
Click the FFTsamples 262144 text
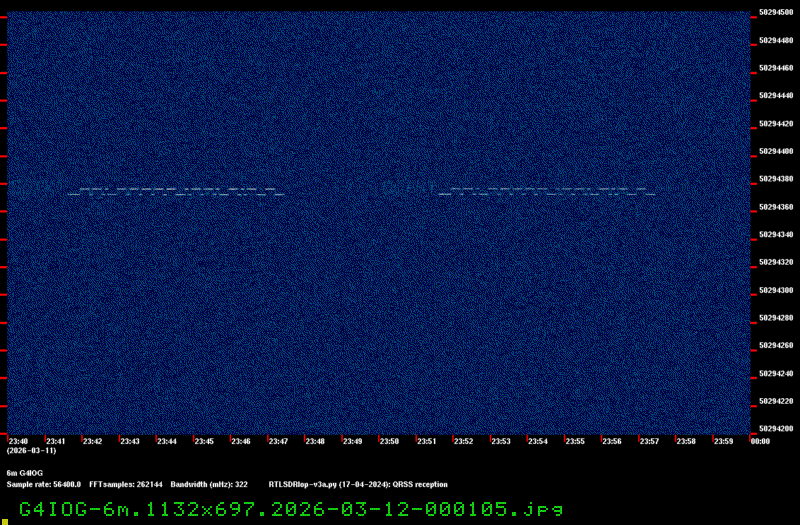pyautogui.click(x=126, y=484)
